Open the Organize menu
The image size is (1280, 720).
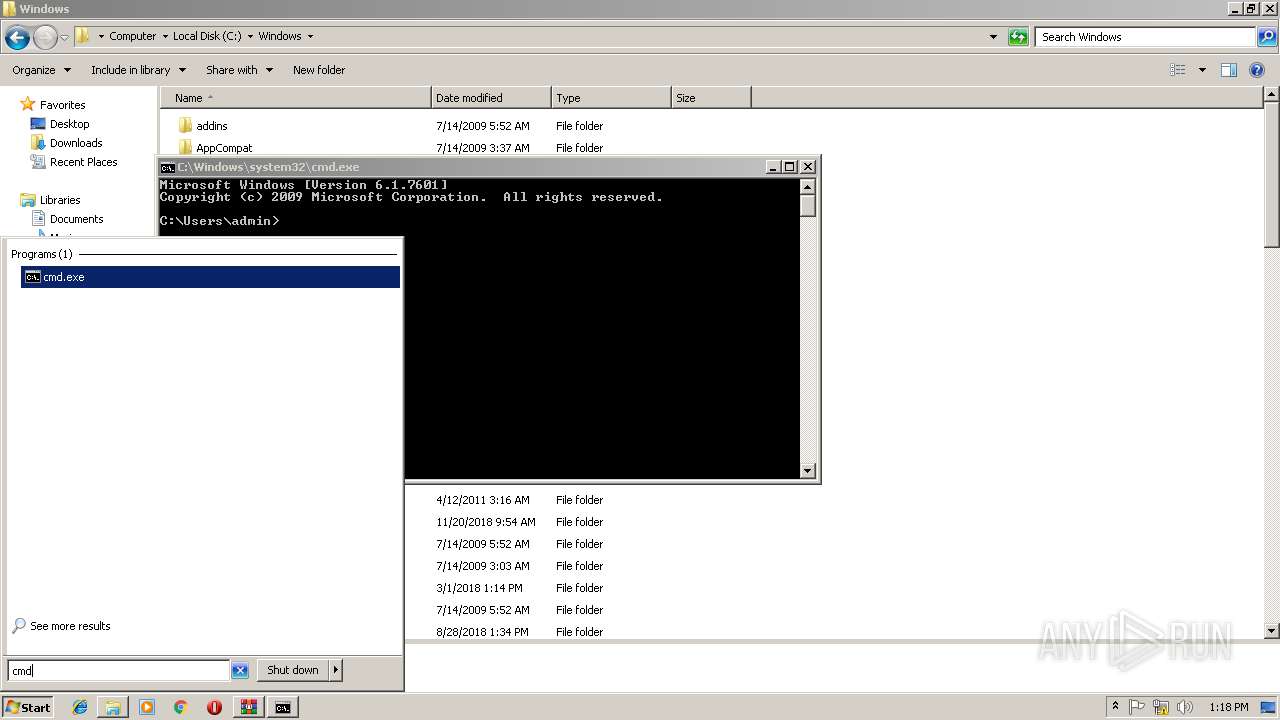[42, 70]
